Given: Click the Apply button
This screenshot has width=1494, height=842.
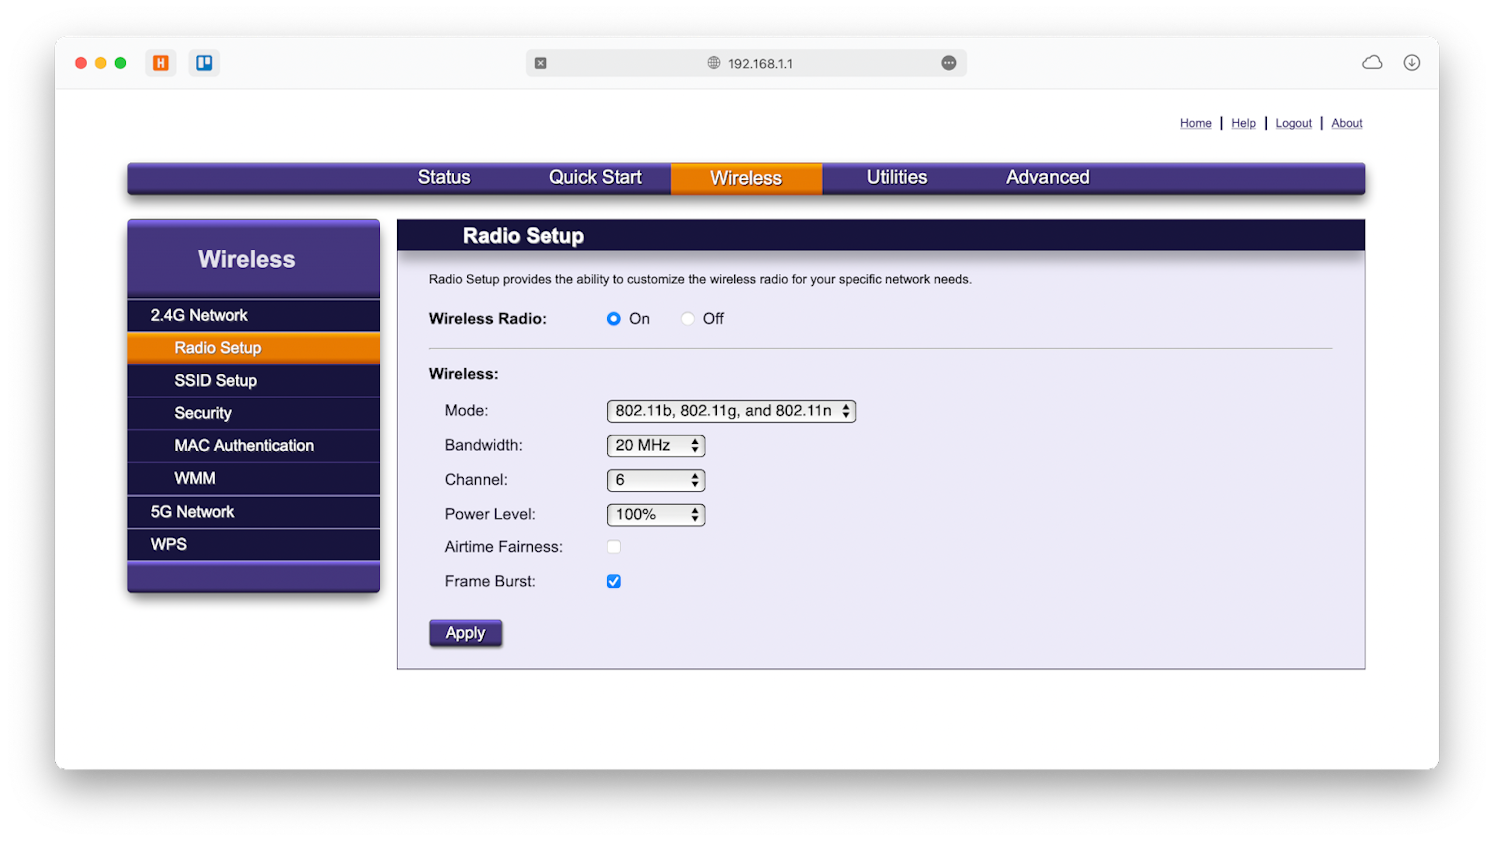Looking at the screenshot, I should [x=465, y=632].
